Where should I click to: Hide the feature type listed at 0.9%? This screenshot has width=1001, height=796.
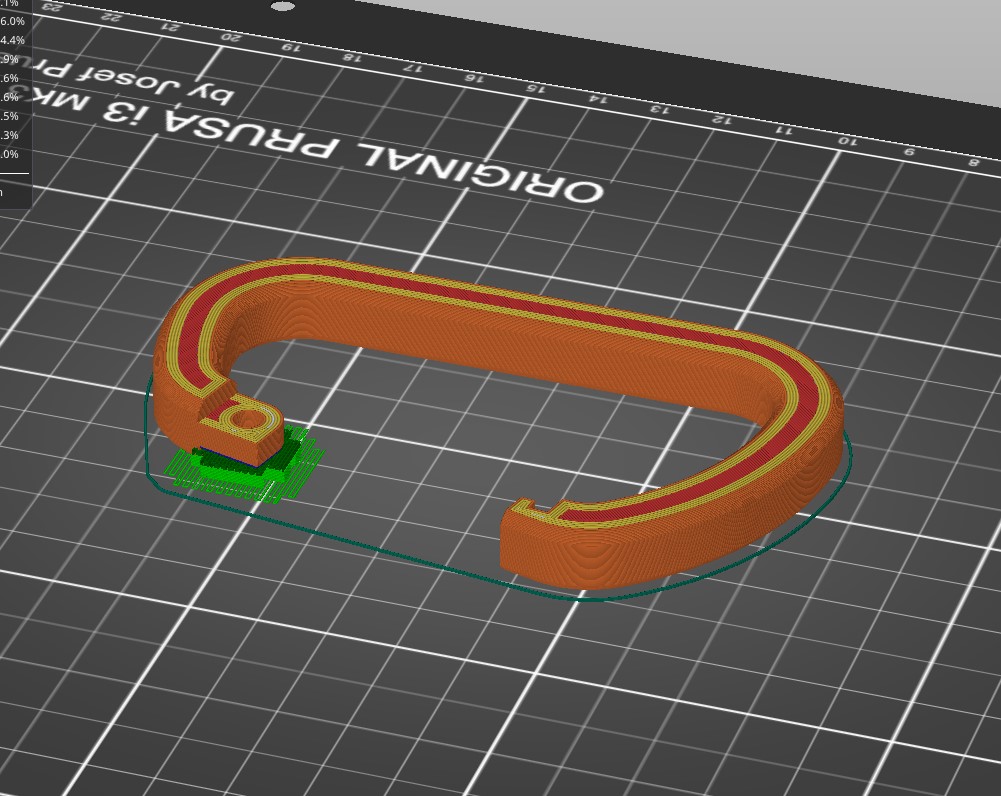coord(15,60)
